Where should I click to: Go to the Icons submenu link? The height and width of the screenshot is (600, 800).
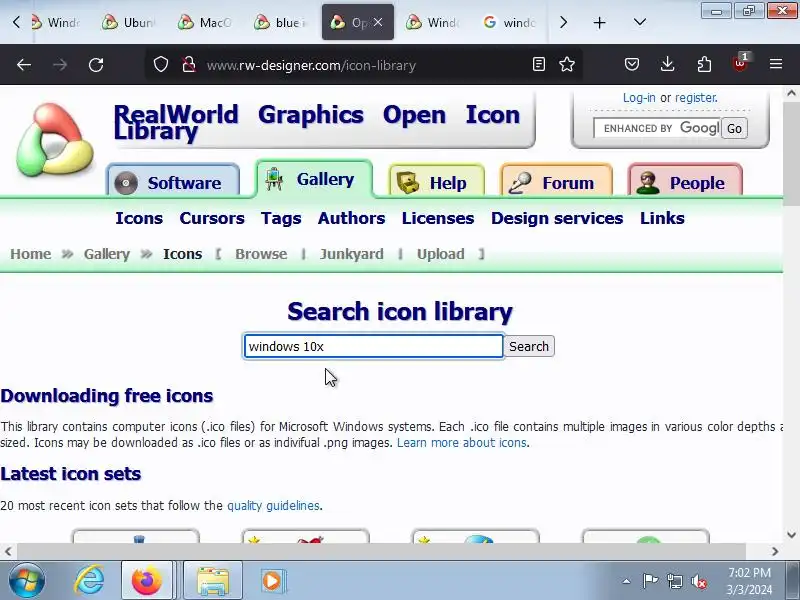coord(139,218)
